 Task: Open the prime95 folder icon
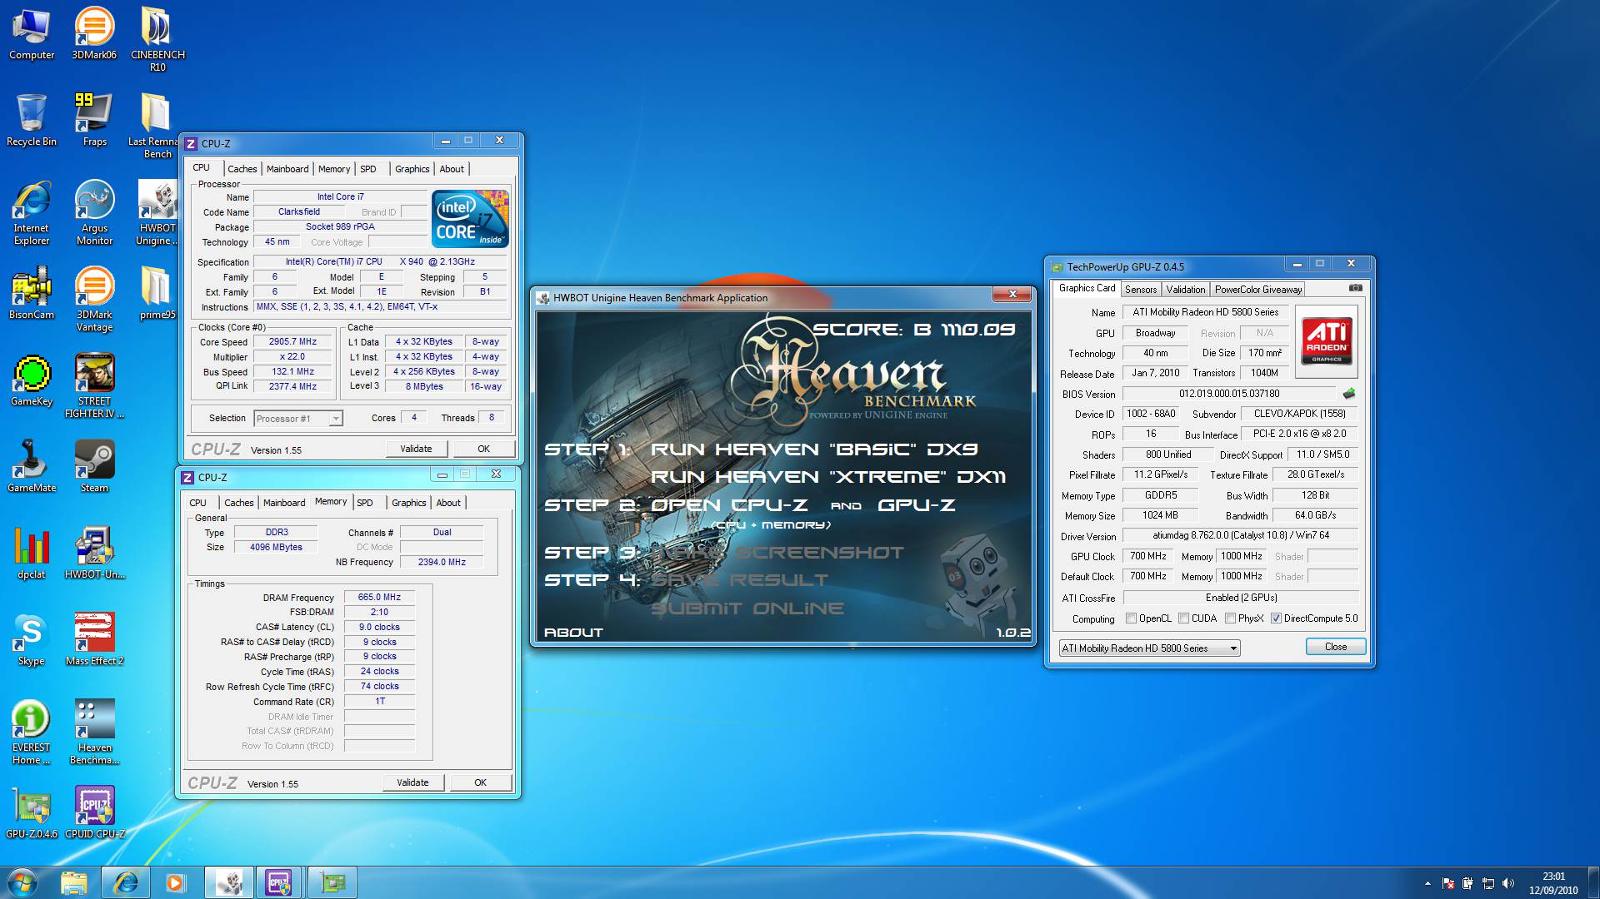[157, 293]
